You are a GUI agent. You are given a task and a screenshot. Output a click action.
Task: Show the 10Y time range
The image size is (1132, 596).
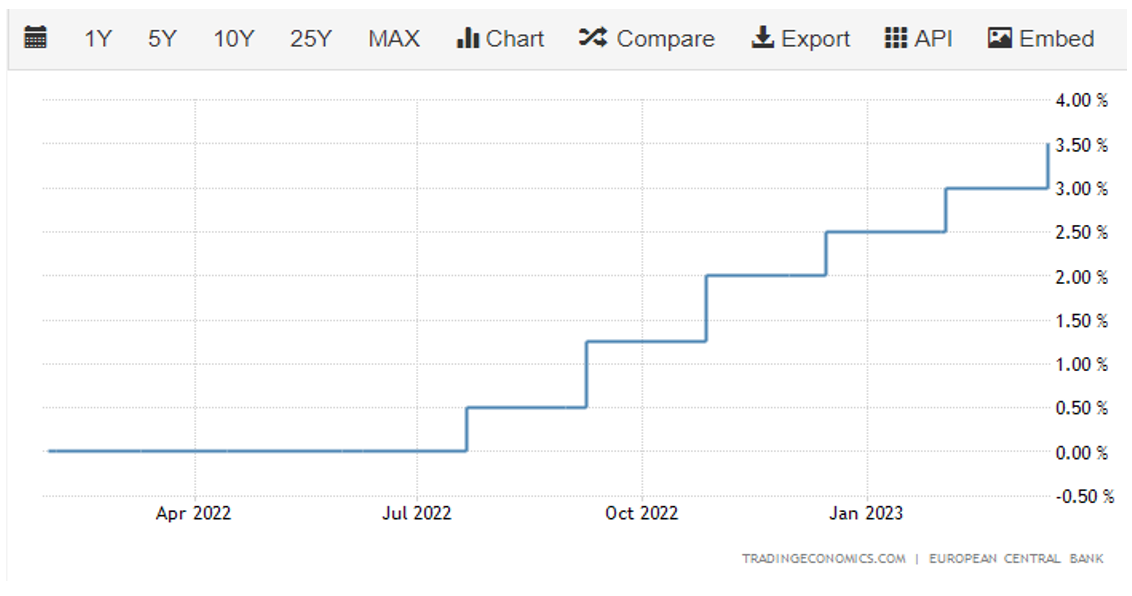coord(234,39)
